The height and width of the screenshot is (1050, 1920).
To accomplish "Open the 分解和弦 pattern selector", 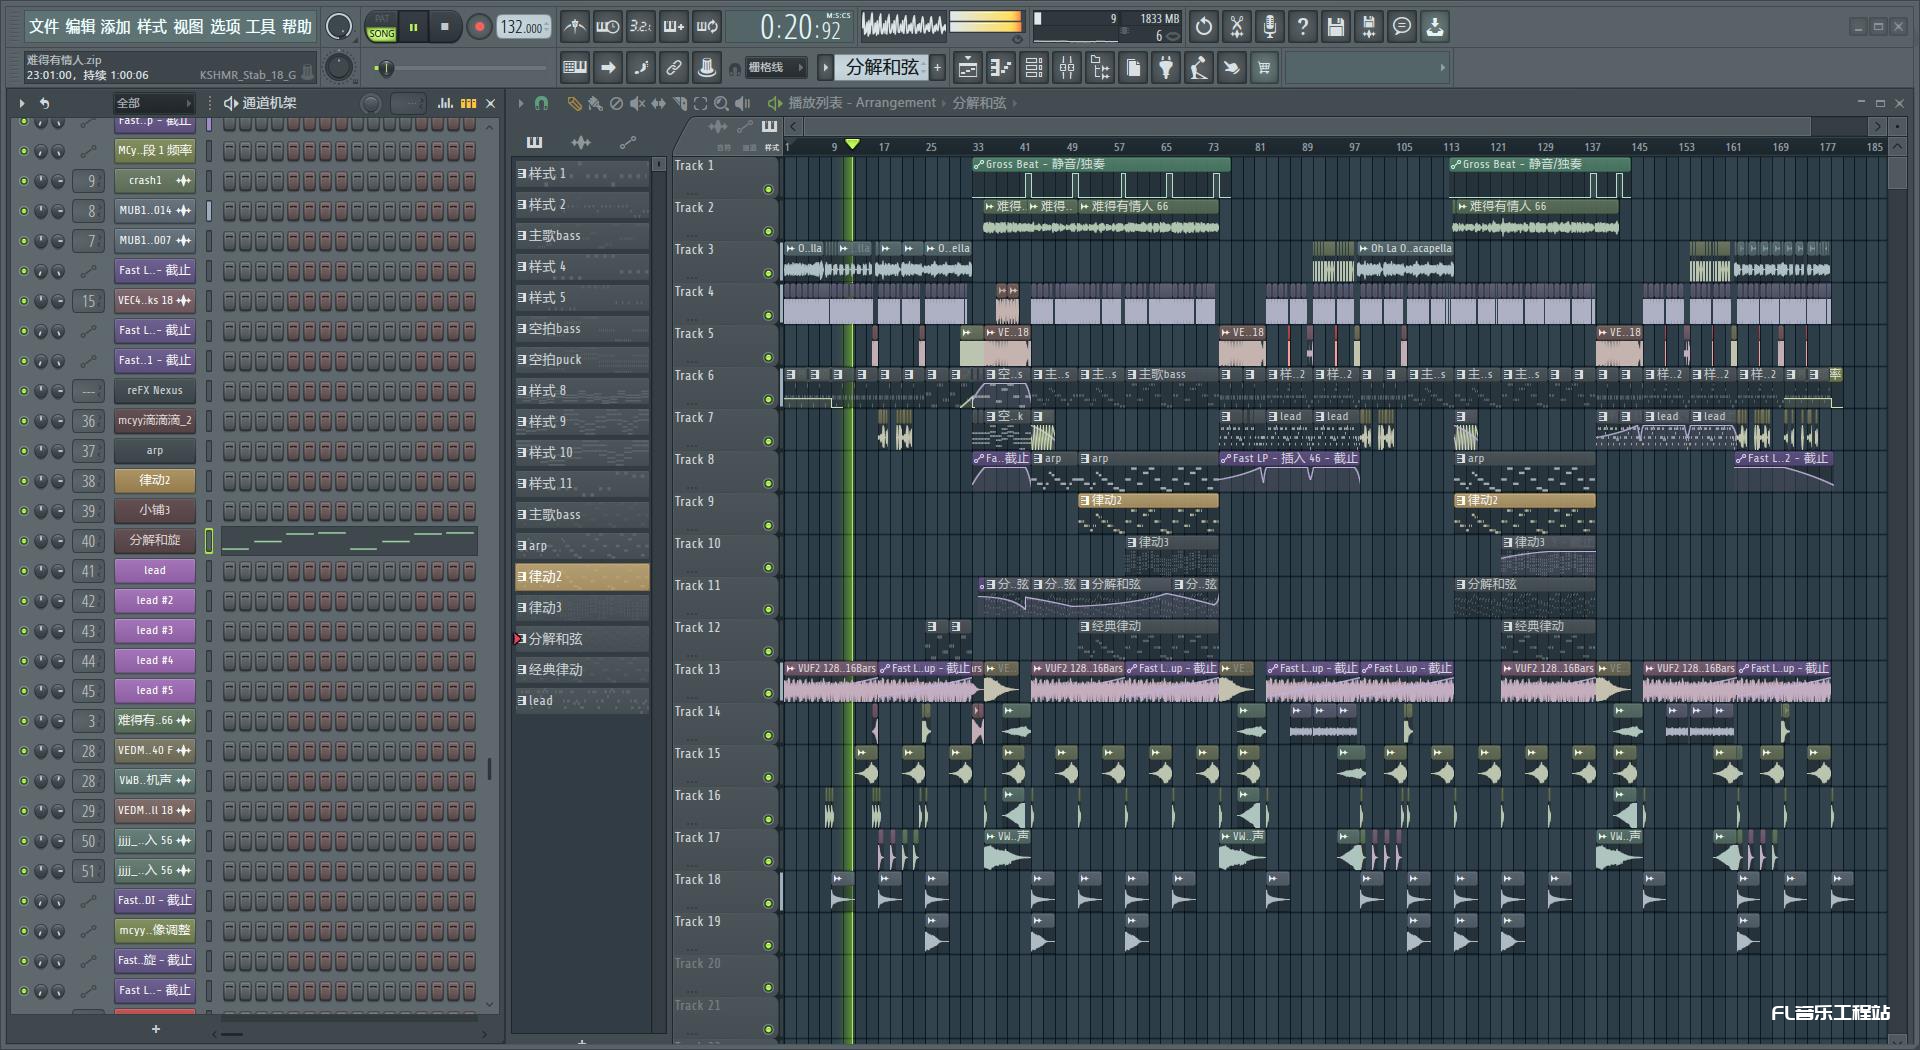I will click(882, 67).
